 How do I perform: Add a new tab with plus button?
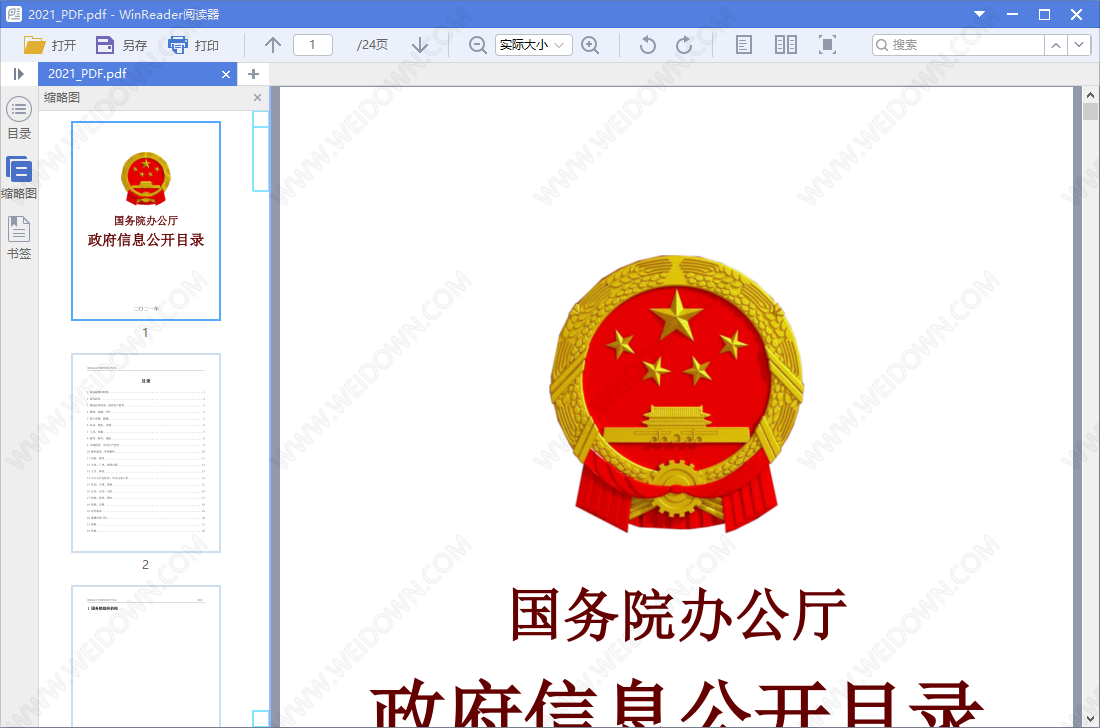pos(254,74)
